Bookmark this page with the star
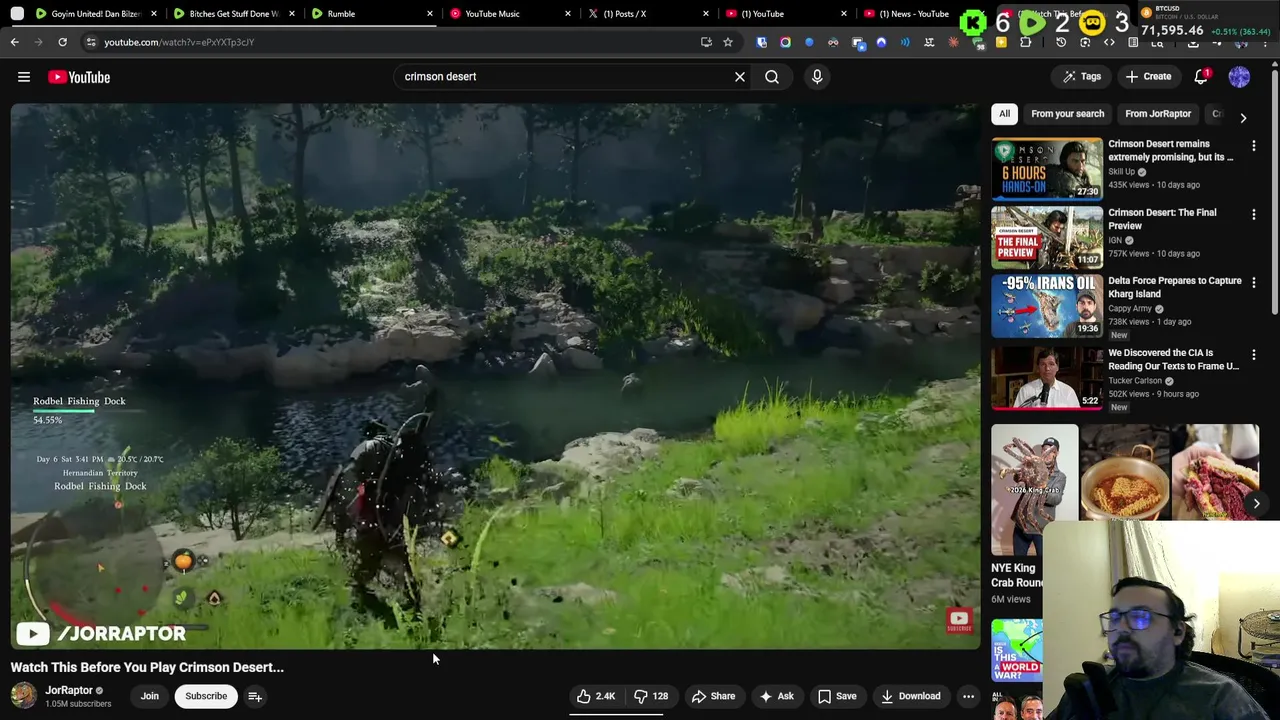Screen dimensions: 1280x720 coord(728,42)
